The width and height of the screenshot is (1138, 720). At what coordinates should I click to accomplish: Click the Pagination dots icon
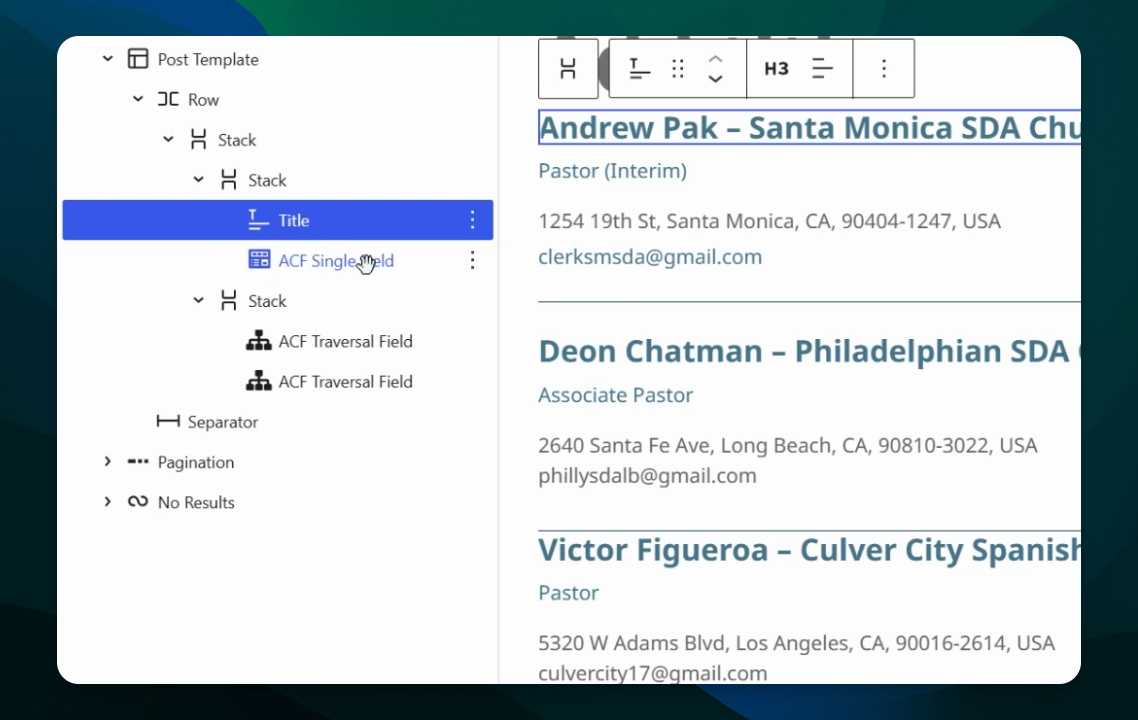click(138, 462)
